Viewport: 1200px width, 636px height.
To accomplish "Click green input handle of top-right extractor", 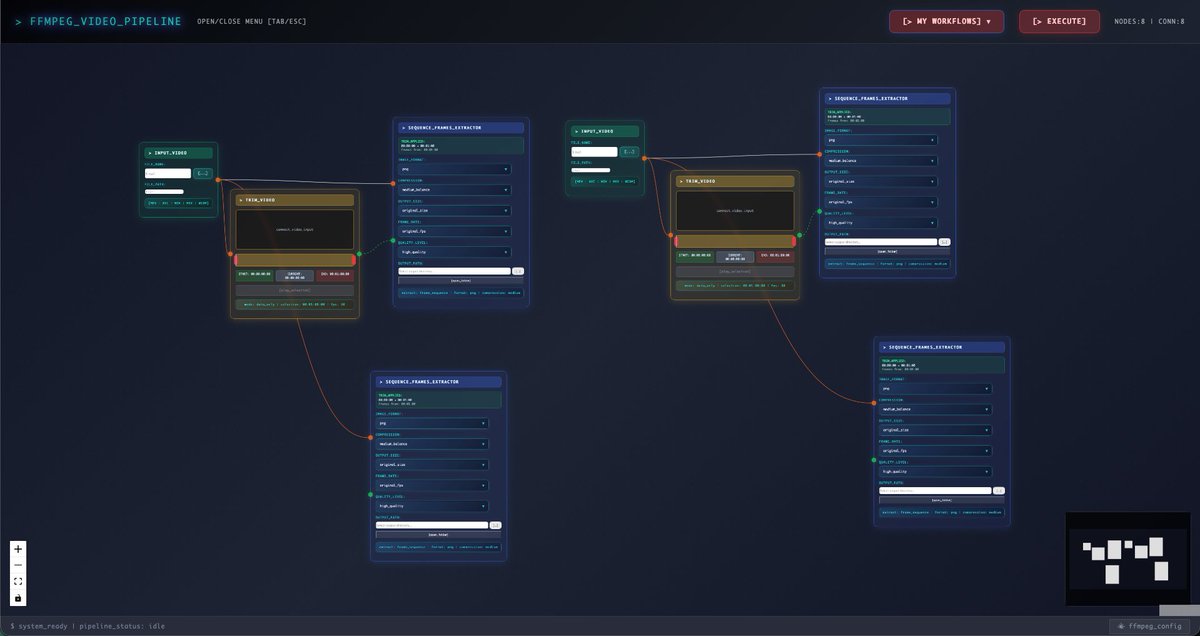I will 820,212.
